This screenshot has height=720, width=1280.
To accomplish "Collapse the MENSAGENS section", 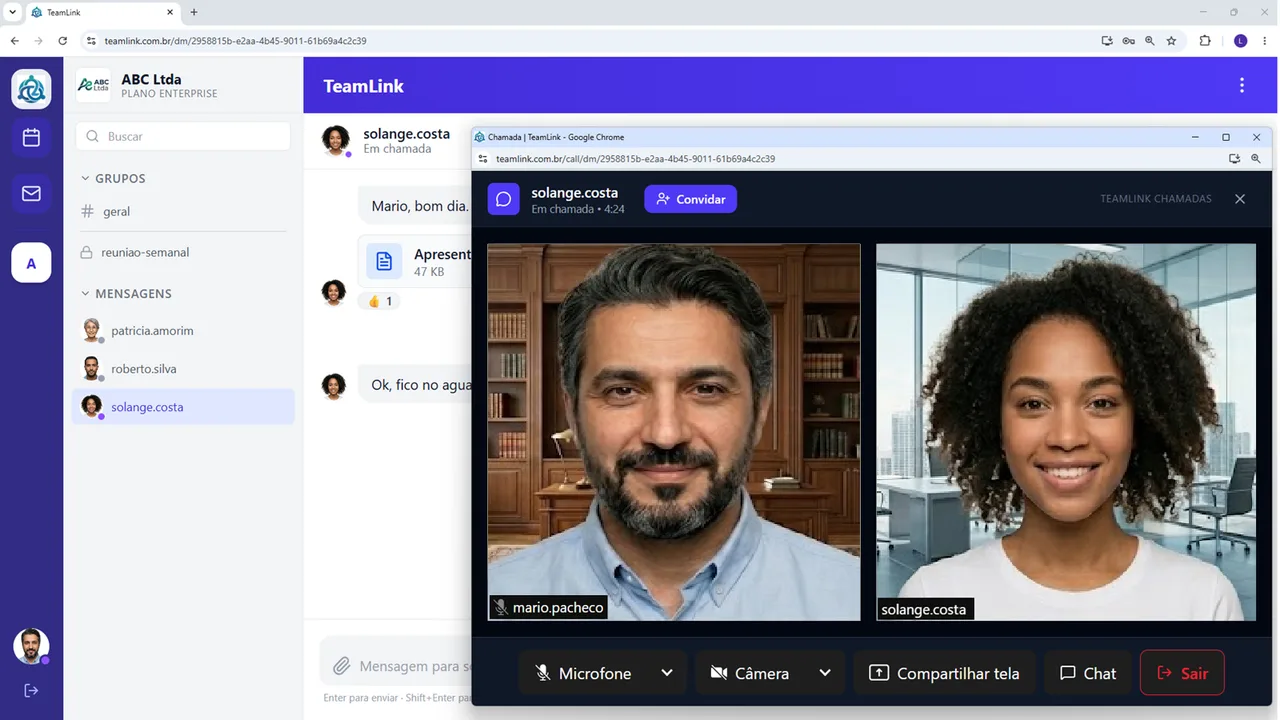I will point(126,293).
